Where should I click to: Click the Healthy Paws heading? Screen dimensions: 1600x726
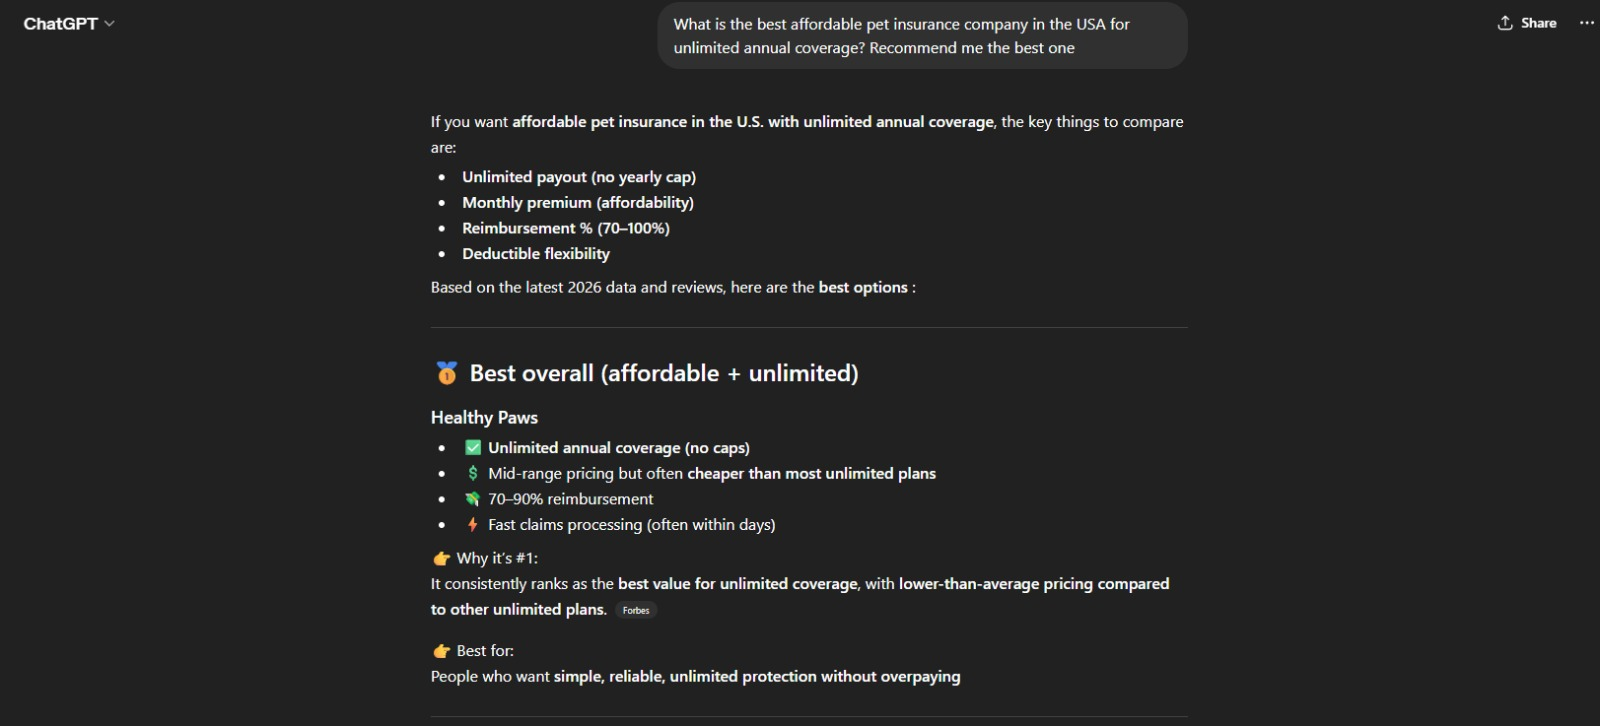pyautogui.click(x=483, y=417)
